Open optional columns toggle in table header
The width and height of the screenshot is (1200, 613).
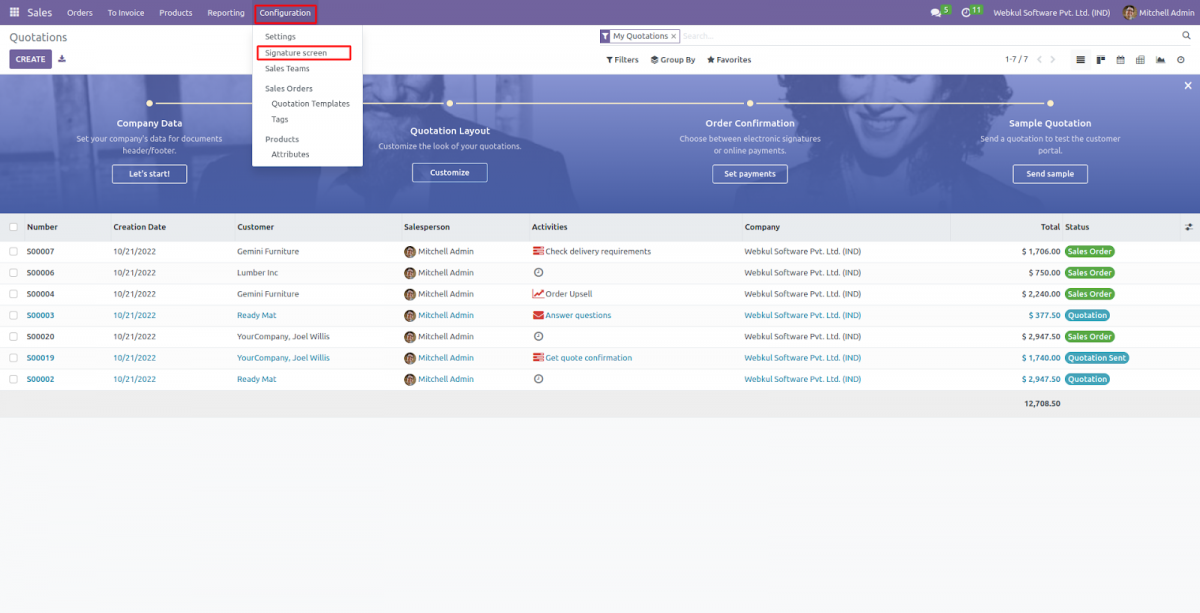point(1189,227)
